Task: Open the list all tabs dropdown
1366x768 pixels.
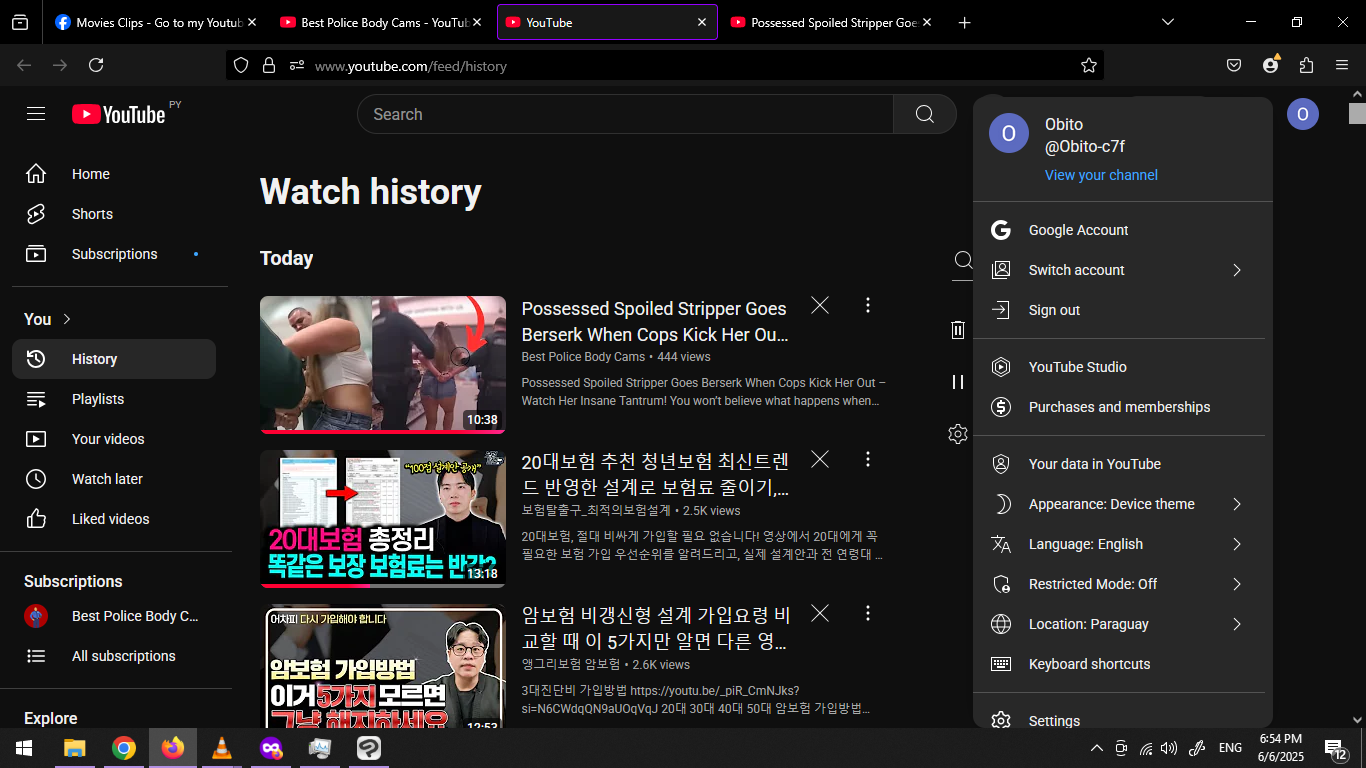Action: coord(1167,22)
